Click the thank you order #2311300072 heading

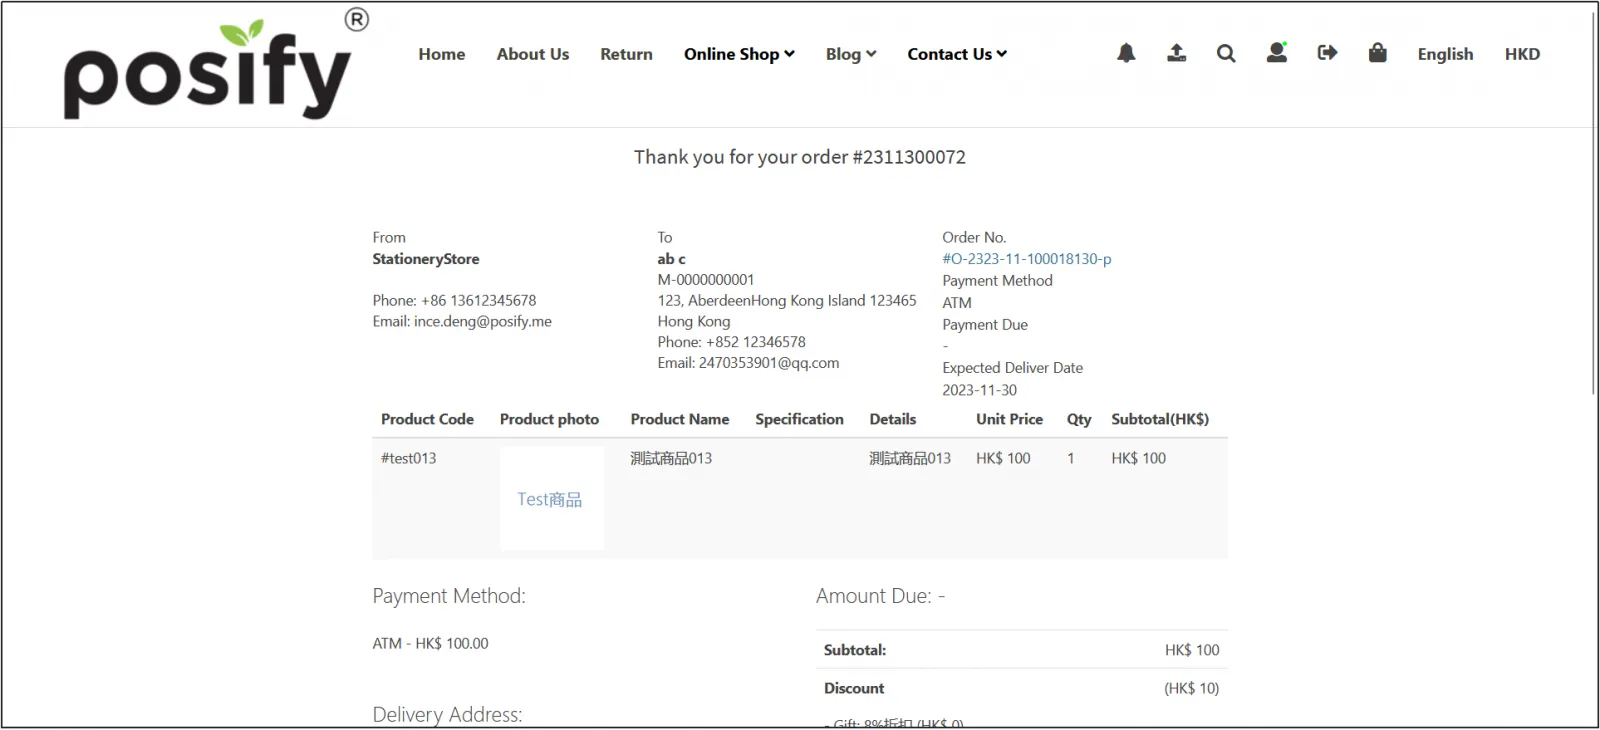pyautogui.click(x=800, y=157)
